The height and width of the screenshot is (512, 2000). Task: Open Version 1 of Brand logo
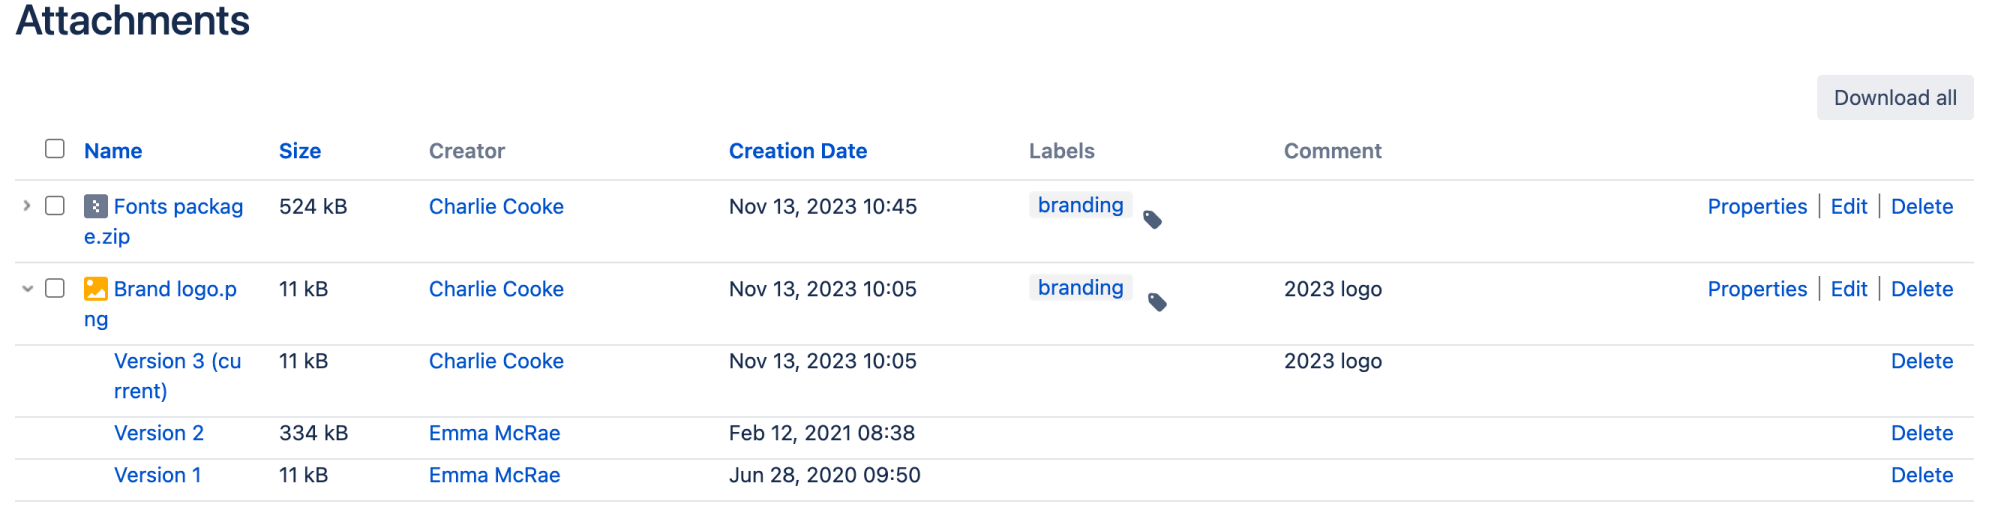(157, 475)
